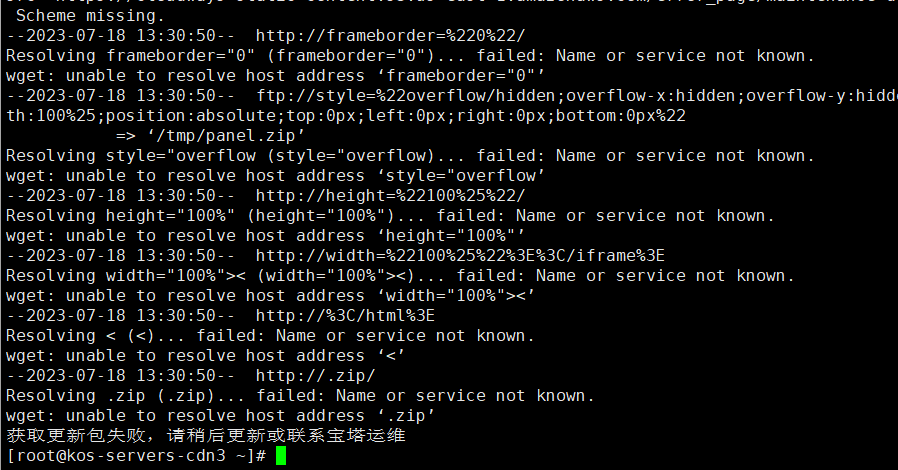Click the "Resolving .zip (.zip)" failed line
This screenshot has height=470, width=898.
point(300,396)
